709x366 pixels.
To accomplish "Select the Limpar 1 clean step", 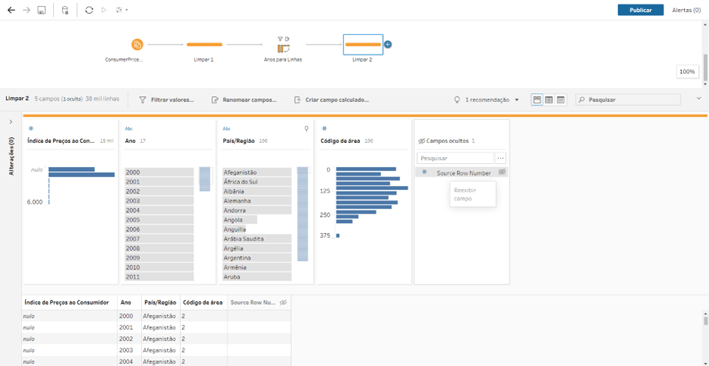I will pyautogui.click(x=204, y=44).
